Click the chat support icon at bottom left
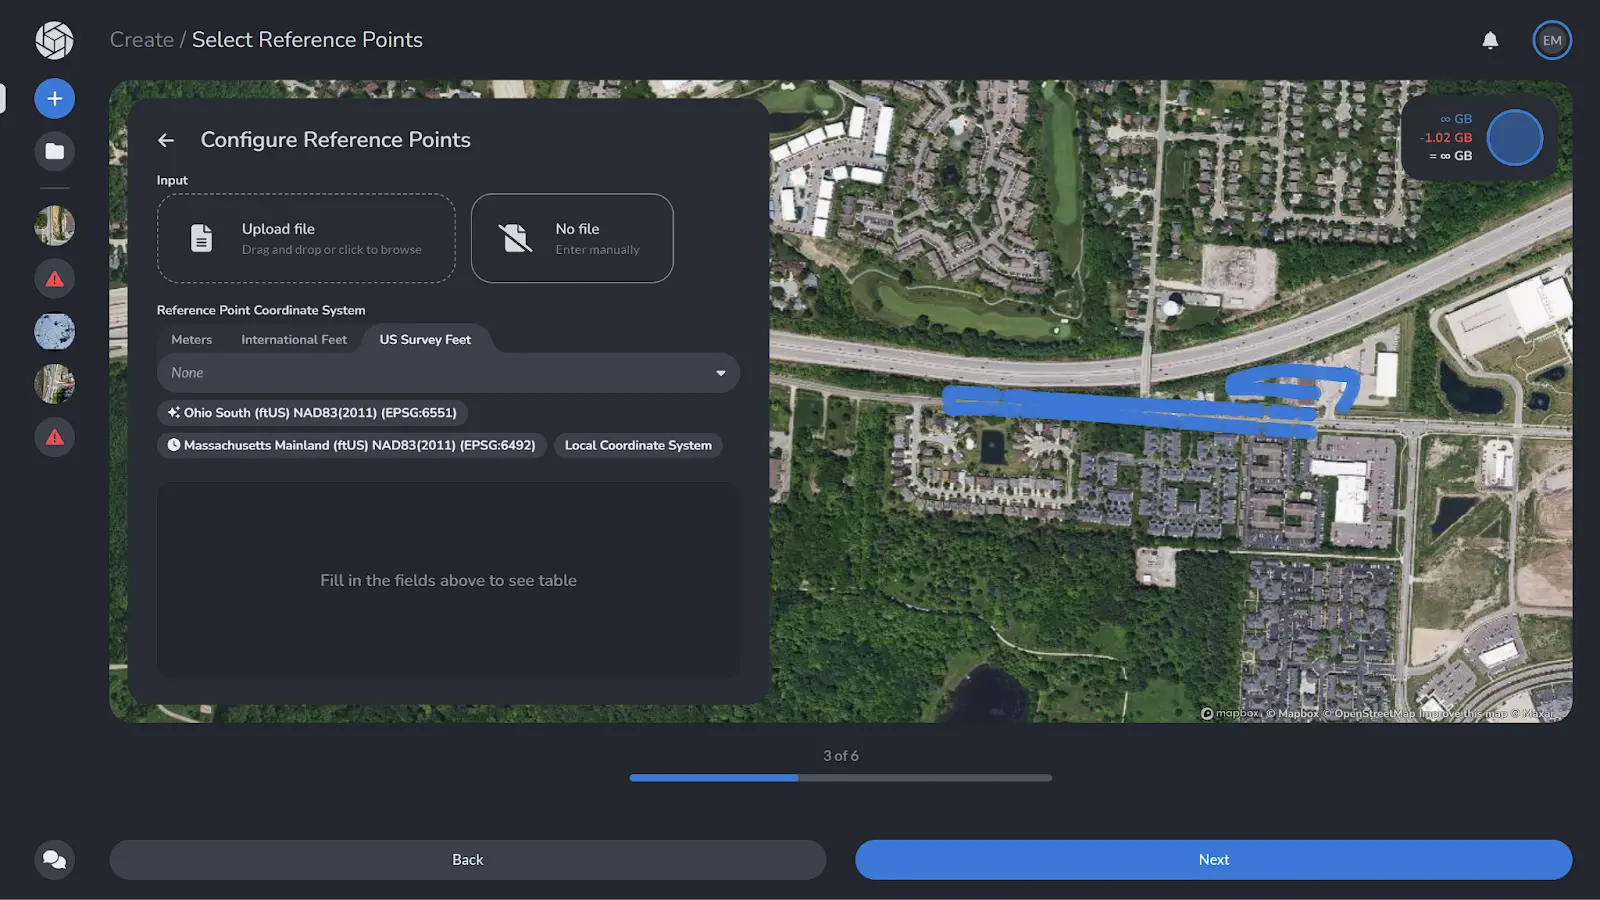The image size is (1600, 900). pos(54,859)
